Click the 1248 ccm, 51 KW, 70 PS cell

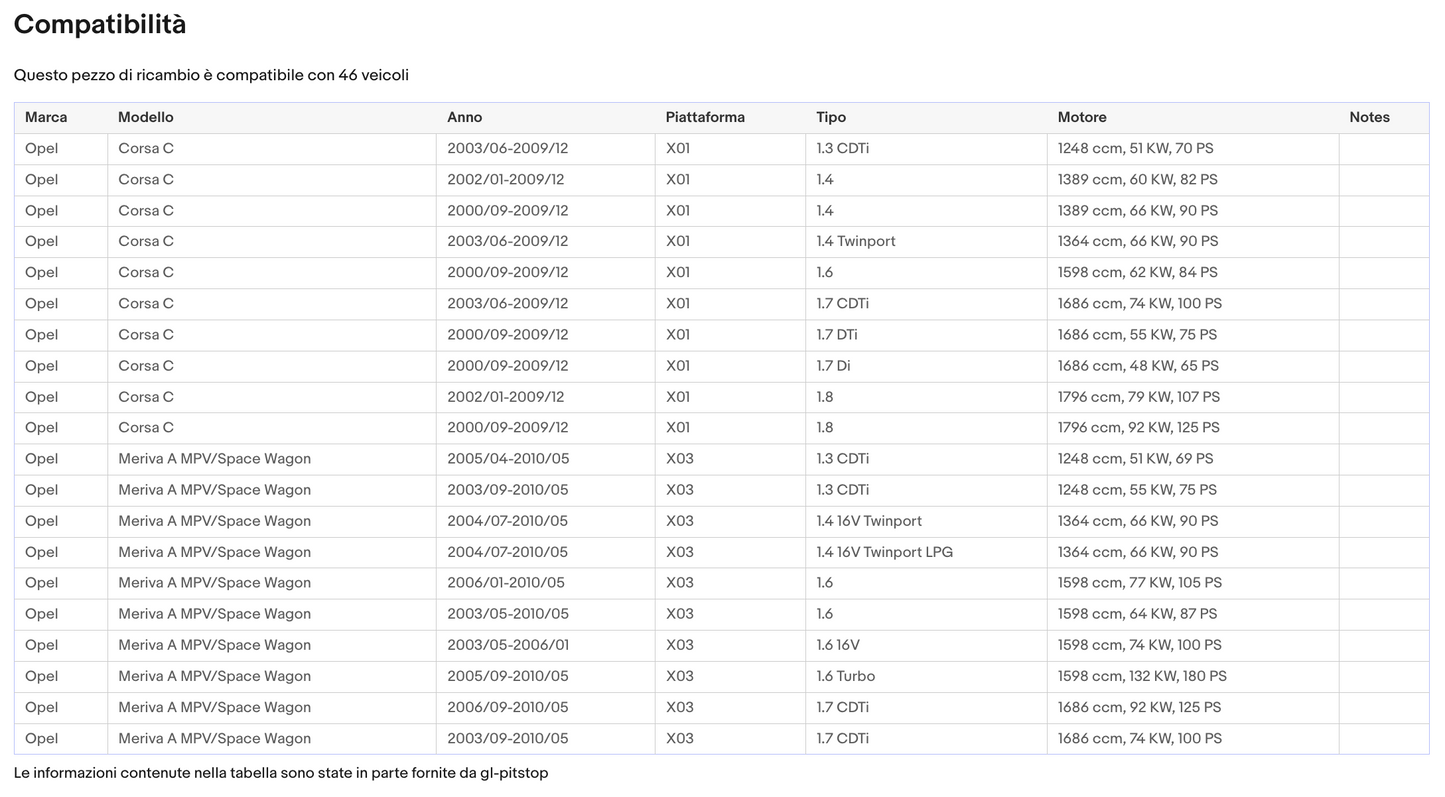click(1135, 148)
